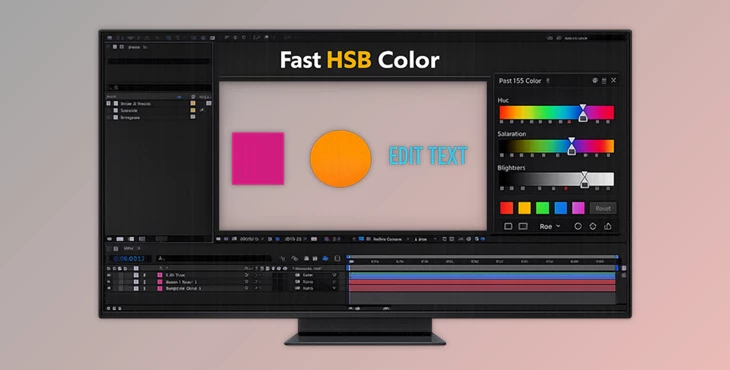Viewport: 730px width, 370px height.
Task: Adjust the Brightness grayscale slider handle
Action: coord(584,180)
